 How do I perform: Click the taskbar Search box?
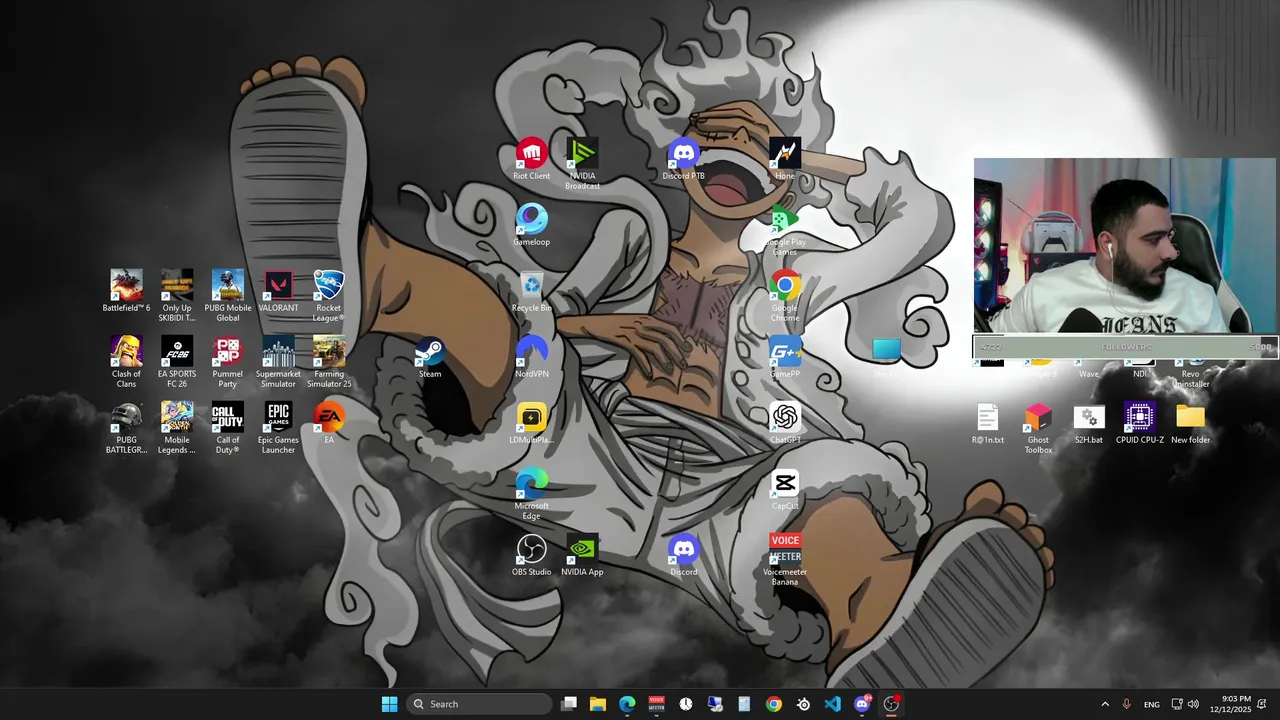click(x=480, y=704)
